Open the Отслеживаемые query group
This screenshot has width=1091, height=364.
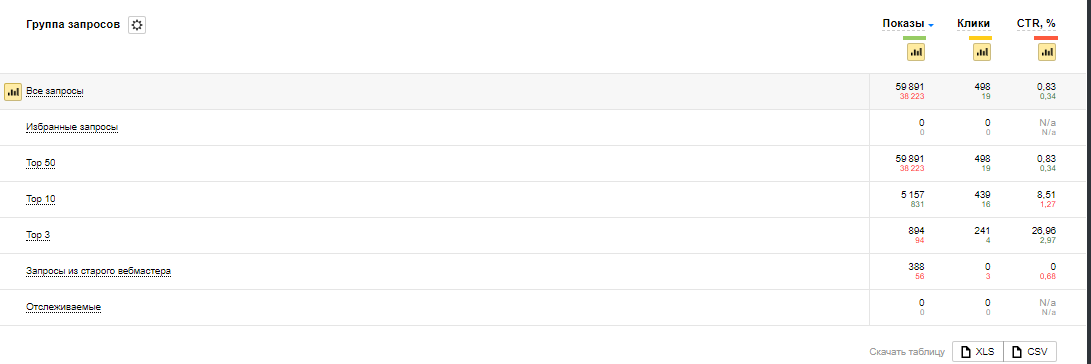(x=63, y=307)
